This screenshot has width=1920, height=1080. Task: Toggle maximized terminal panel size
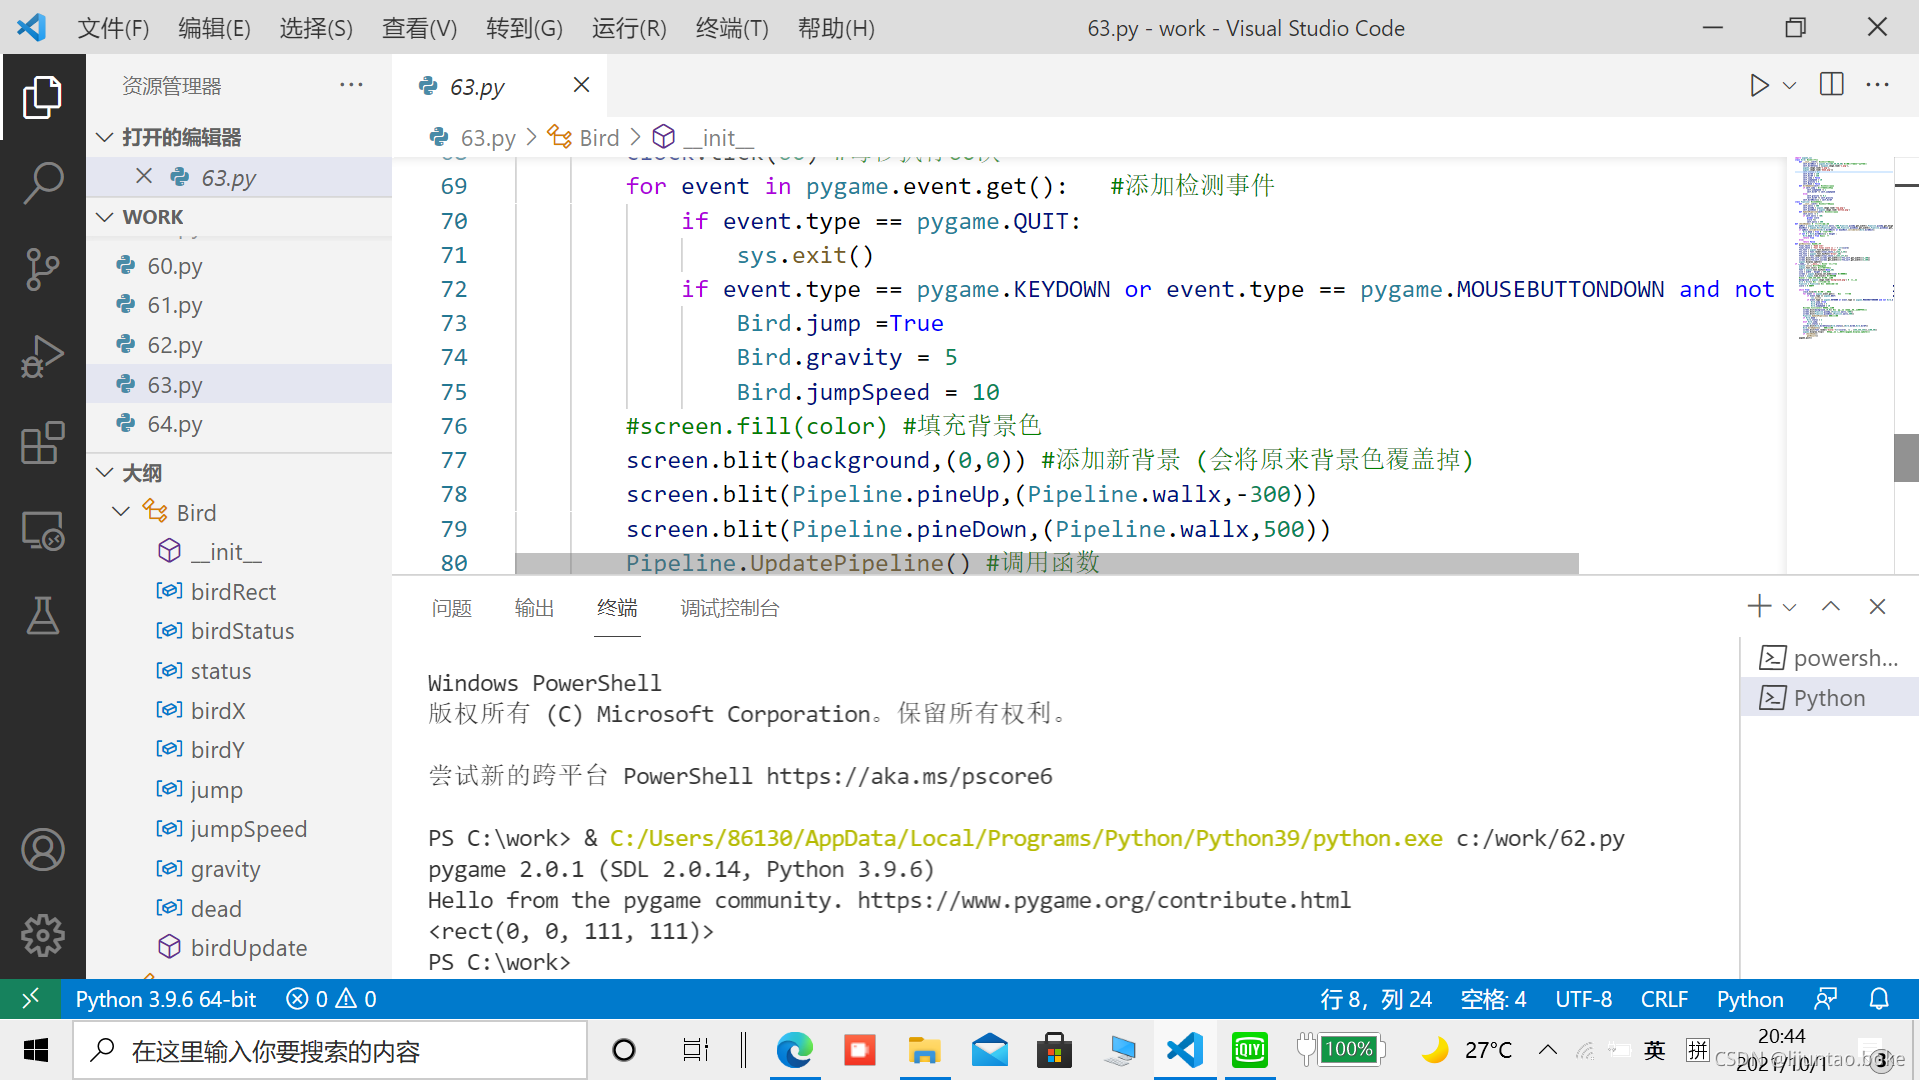(1831, 607)
